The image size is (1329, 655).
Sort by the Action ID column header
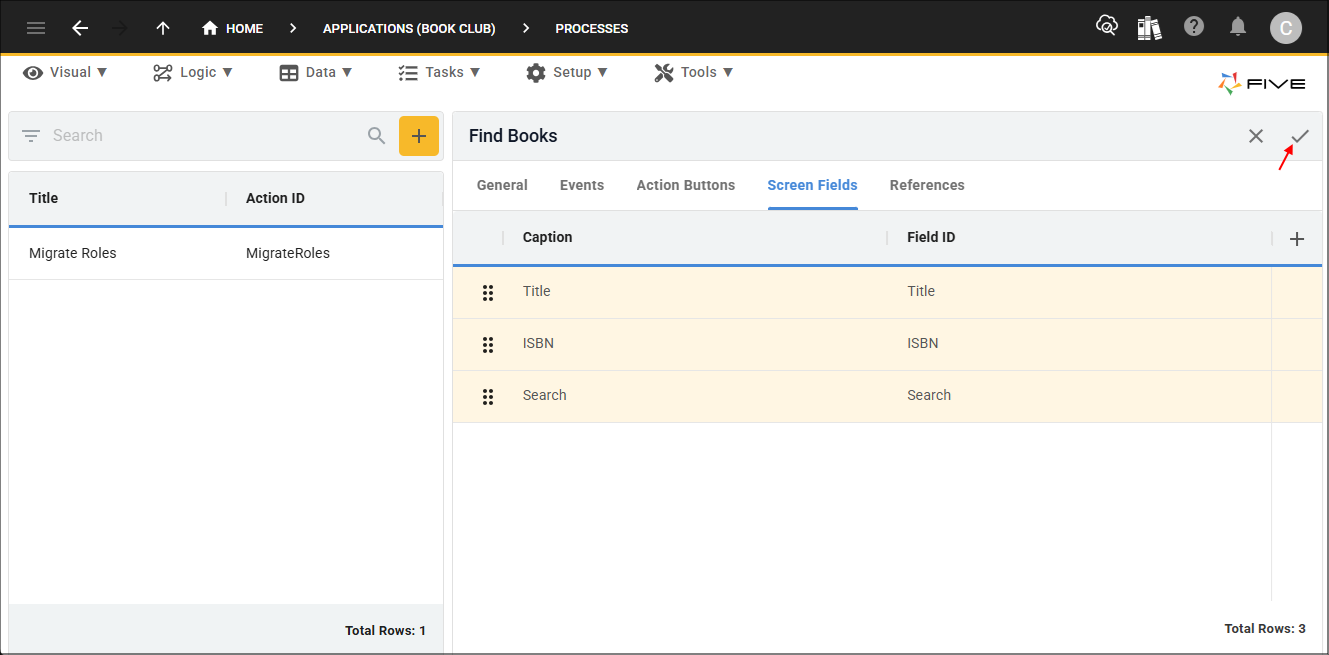pos(275,198)
